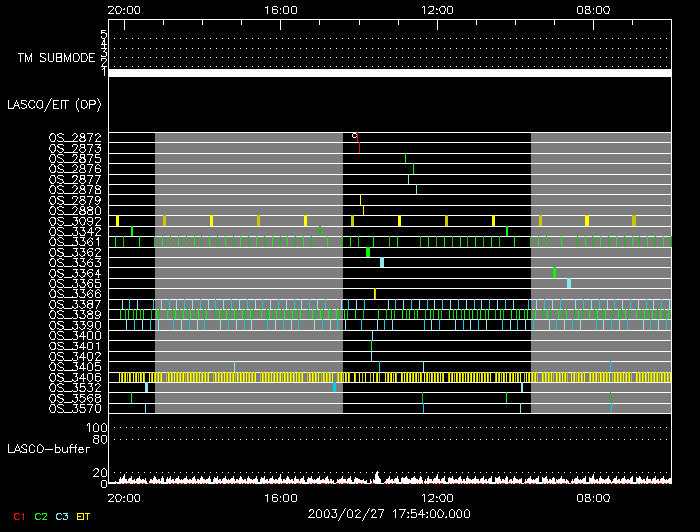This screenshot has height=532, width=700.
Task: Select the OS_3361 row label
Action: coord(75,241)
